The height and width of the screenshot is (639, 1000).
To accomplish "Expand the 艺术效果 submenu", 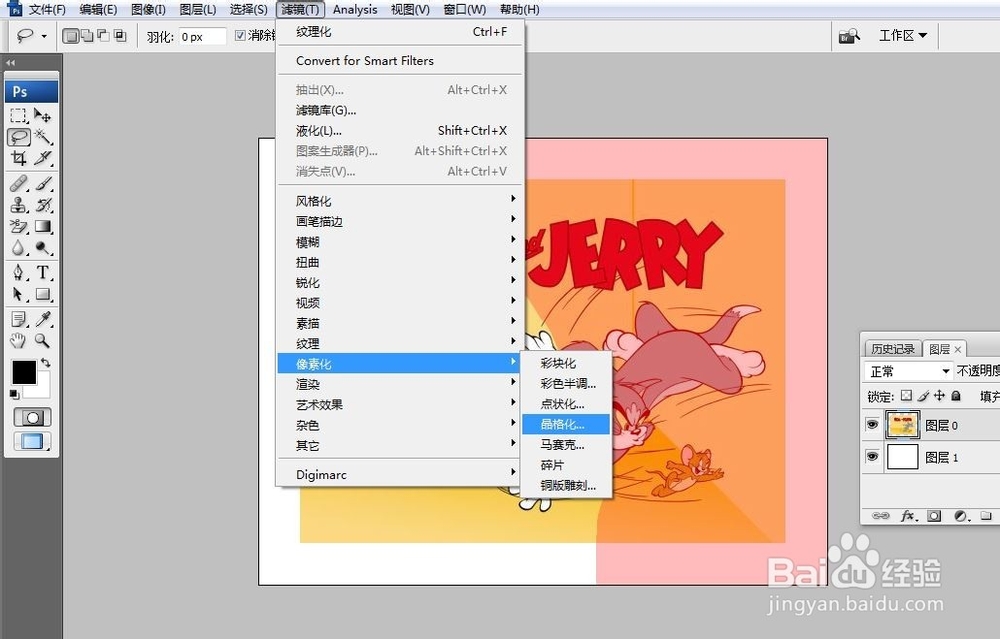I will click(x=400, y=405).
